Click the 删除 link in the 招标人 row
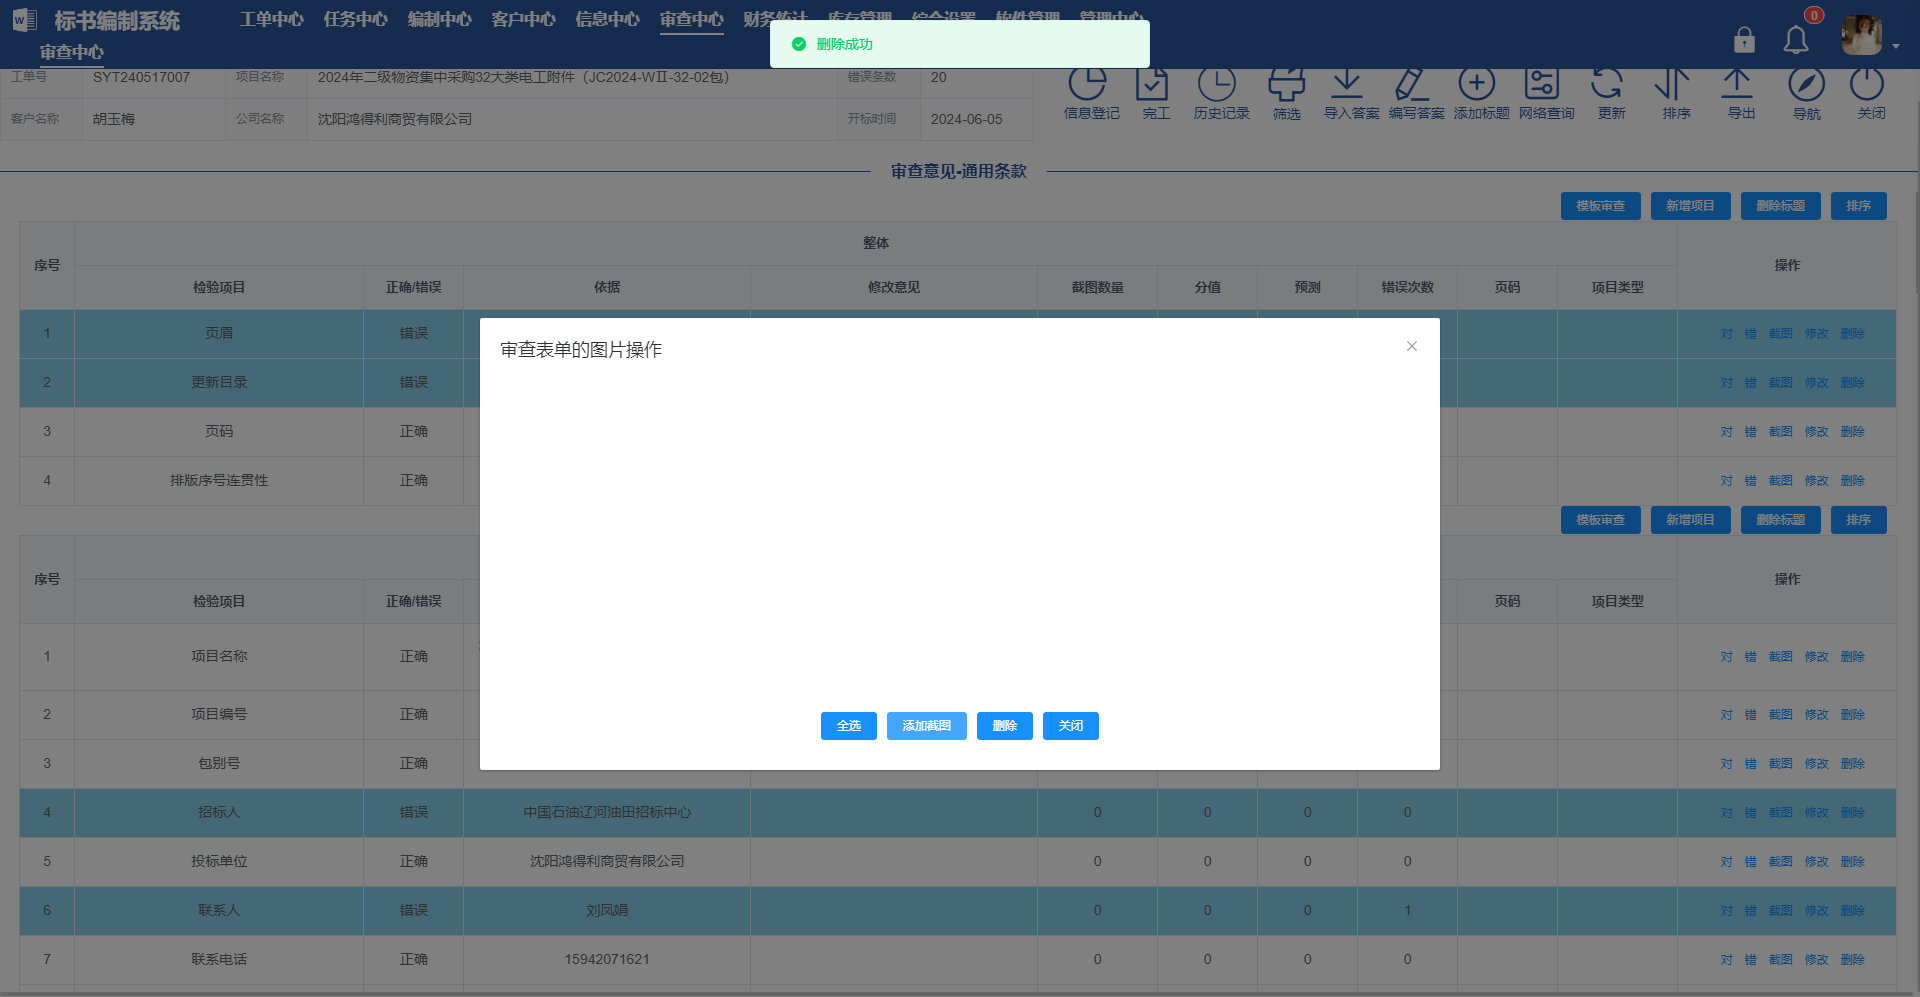Screen dimensions: 1920x997 (x=1853, y=813)
